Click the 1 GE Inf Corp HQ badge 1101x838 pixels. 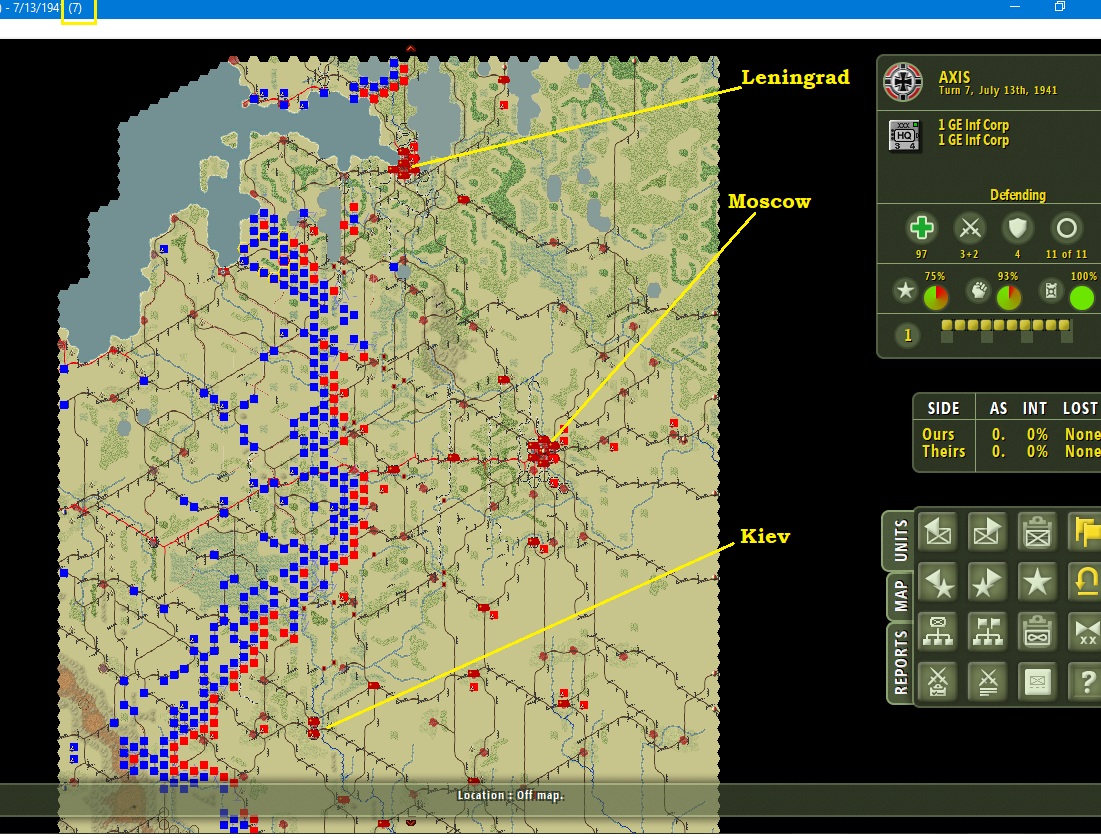[904, 135]
